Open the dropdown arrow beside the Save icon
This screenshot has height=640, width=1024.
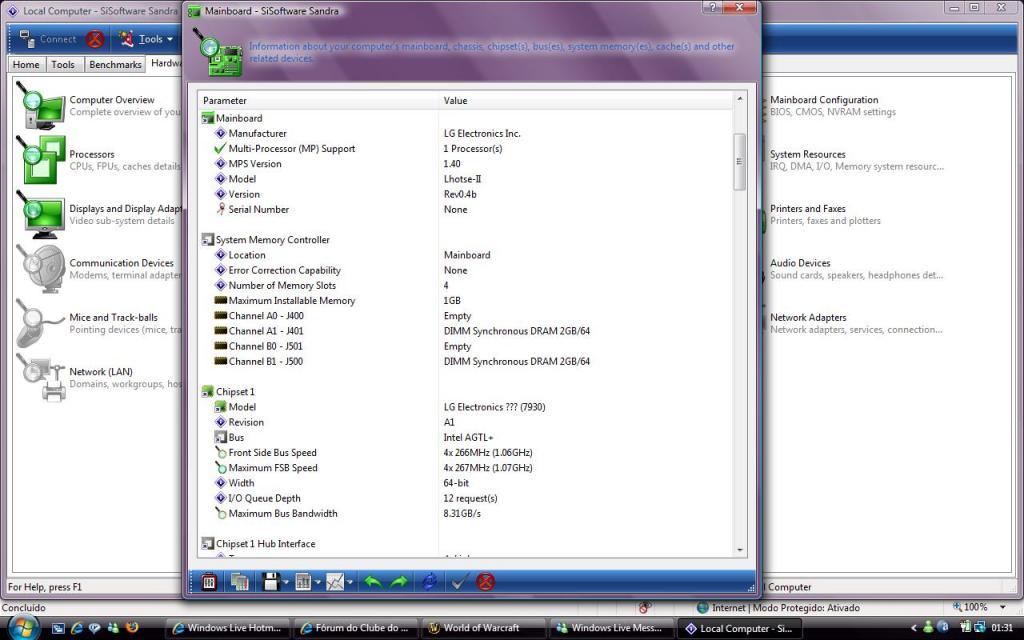point(286,582)
